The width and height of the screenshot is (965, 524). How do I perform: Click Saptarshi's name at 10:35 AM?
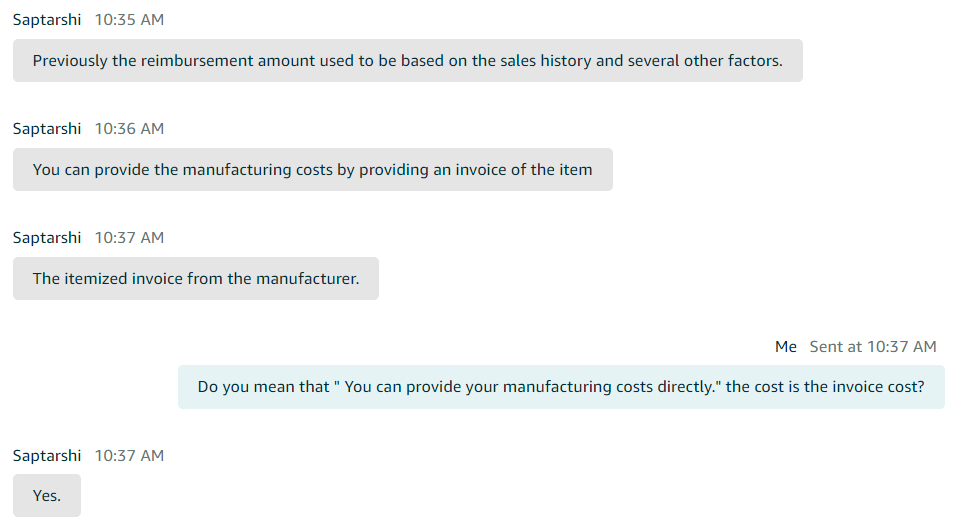[47, 20]
